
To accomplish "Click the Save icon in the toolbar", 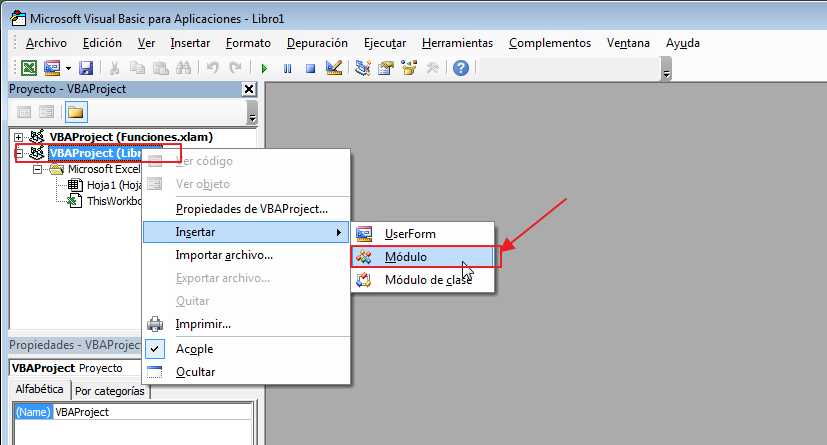I will (86, 68).
